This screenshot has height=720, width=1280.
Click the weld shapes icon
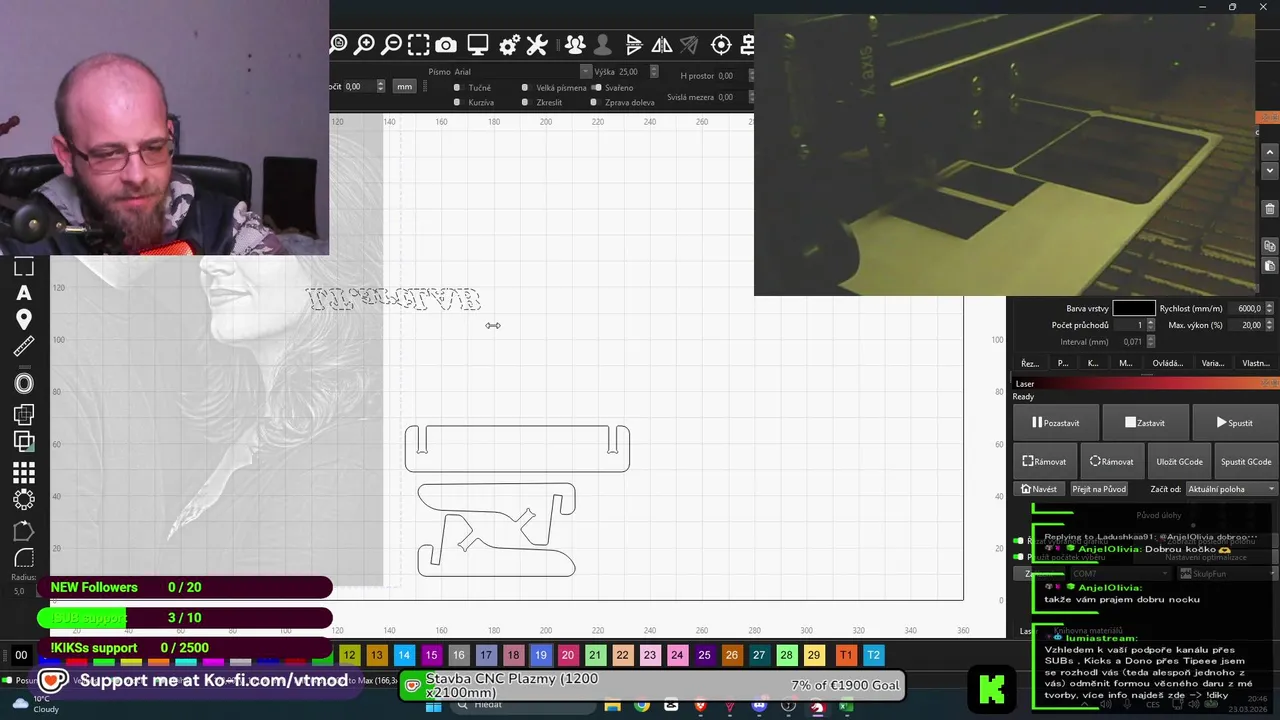click(x=24, y=415)
